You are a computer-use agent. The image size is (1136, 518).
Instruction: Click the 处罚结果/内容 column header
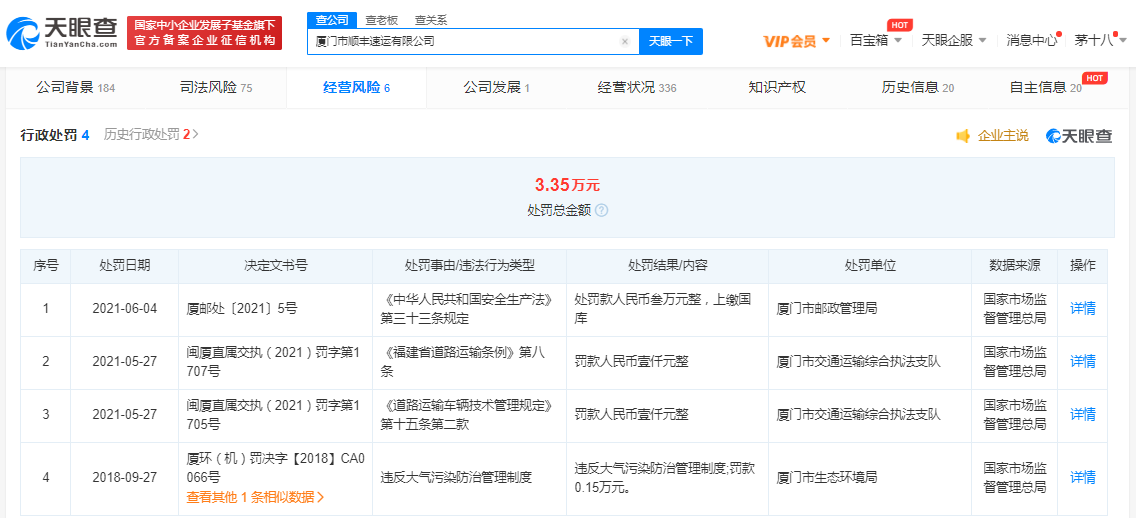point(667,265)
